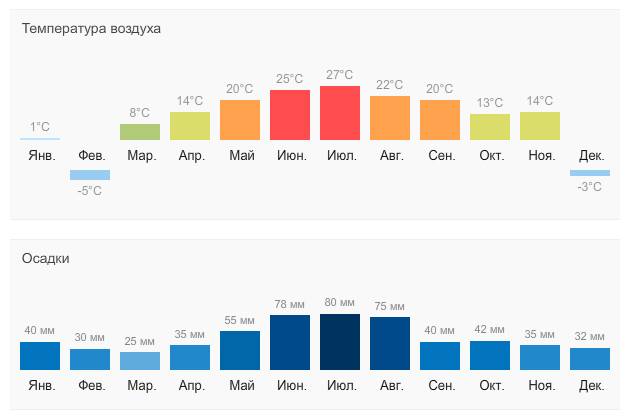Screen dimensions: 630x420
Task: Click the Окт. 42 мм precipitation bar
Action: 490,356
